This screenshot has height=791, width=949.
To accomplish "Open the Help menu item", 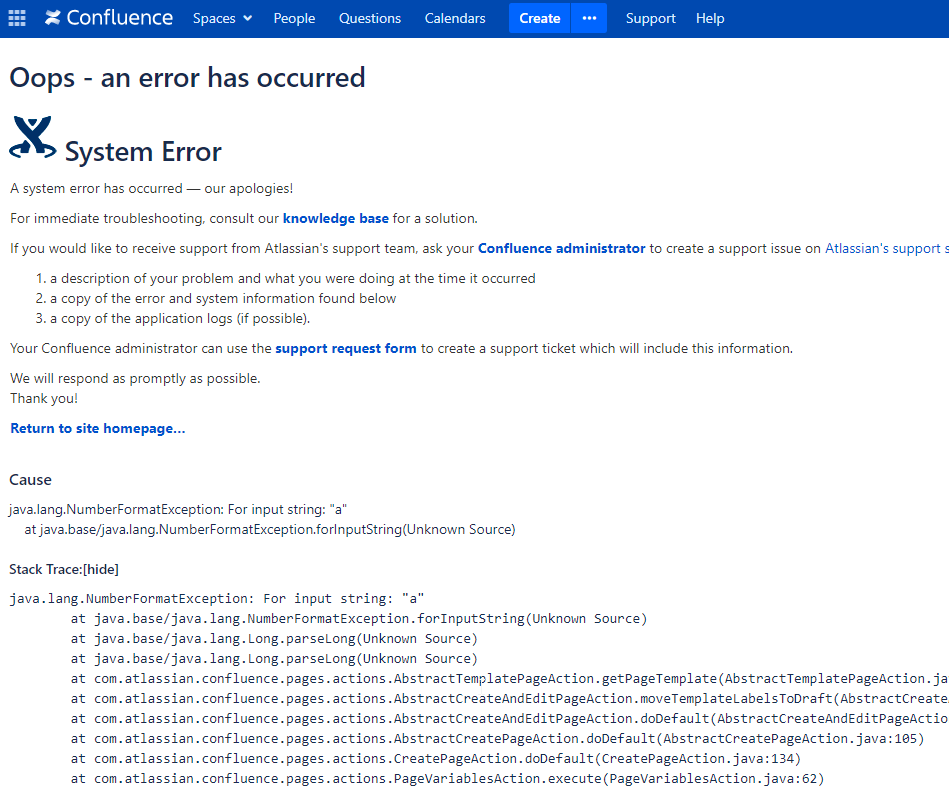I will [710, 18].
